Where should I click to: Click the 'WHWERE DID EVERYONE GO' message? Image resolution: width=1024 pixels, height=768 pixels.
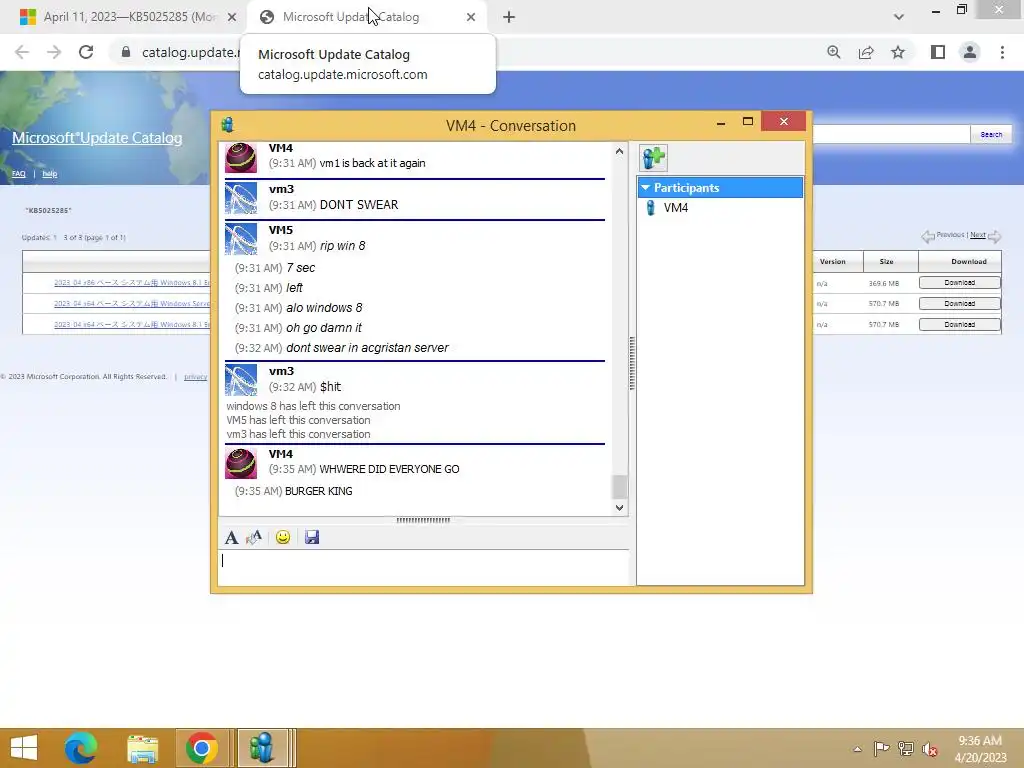(389, 469)
